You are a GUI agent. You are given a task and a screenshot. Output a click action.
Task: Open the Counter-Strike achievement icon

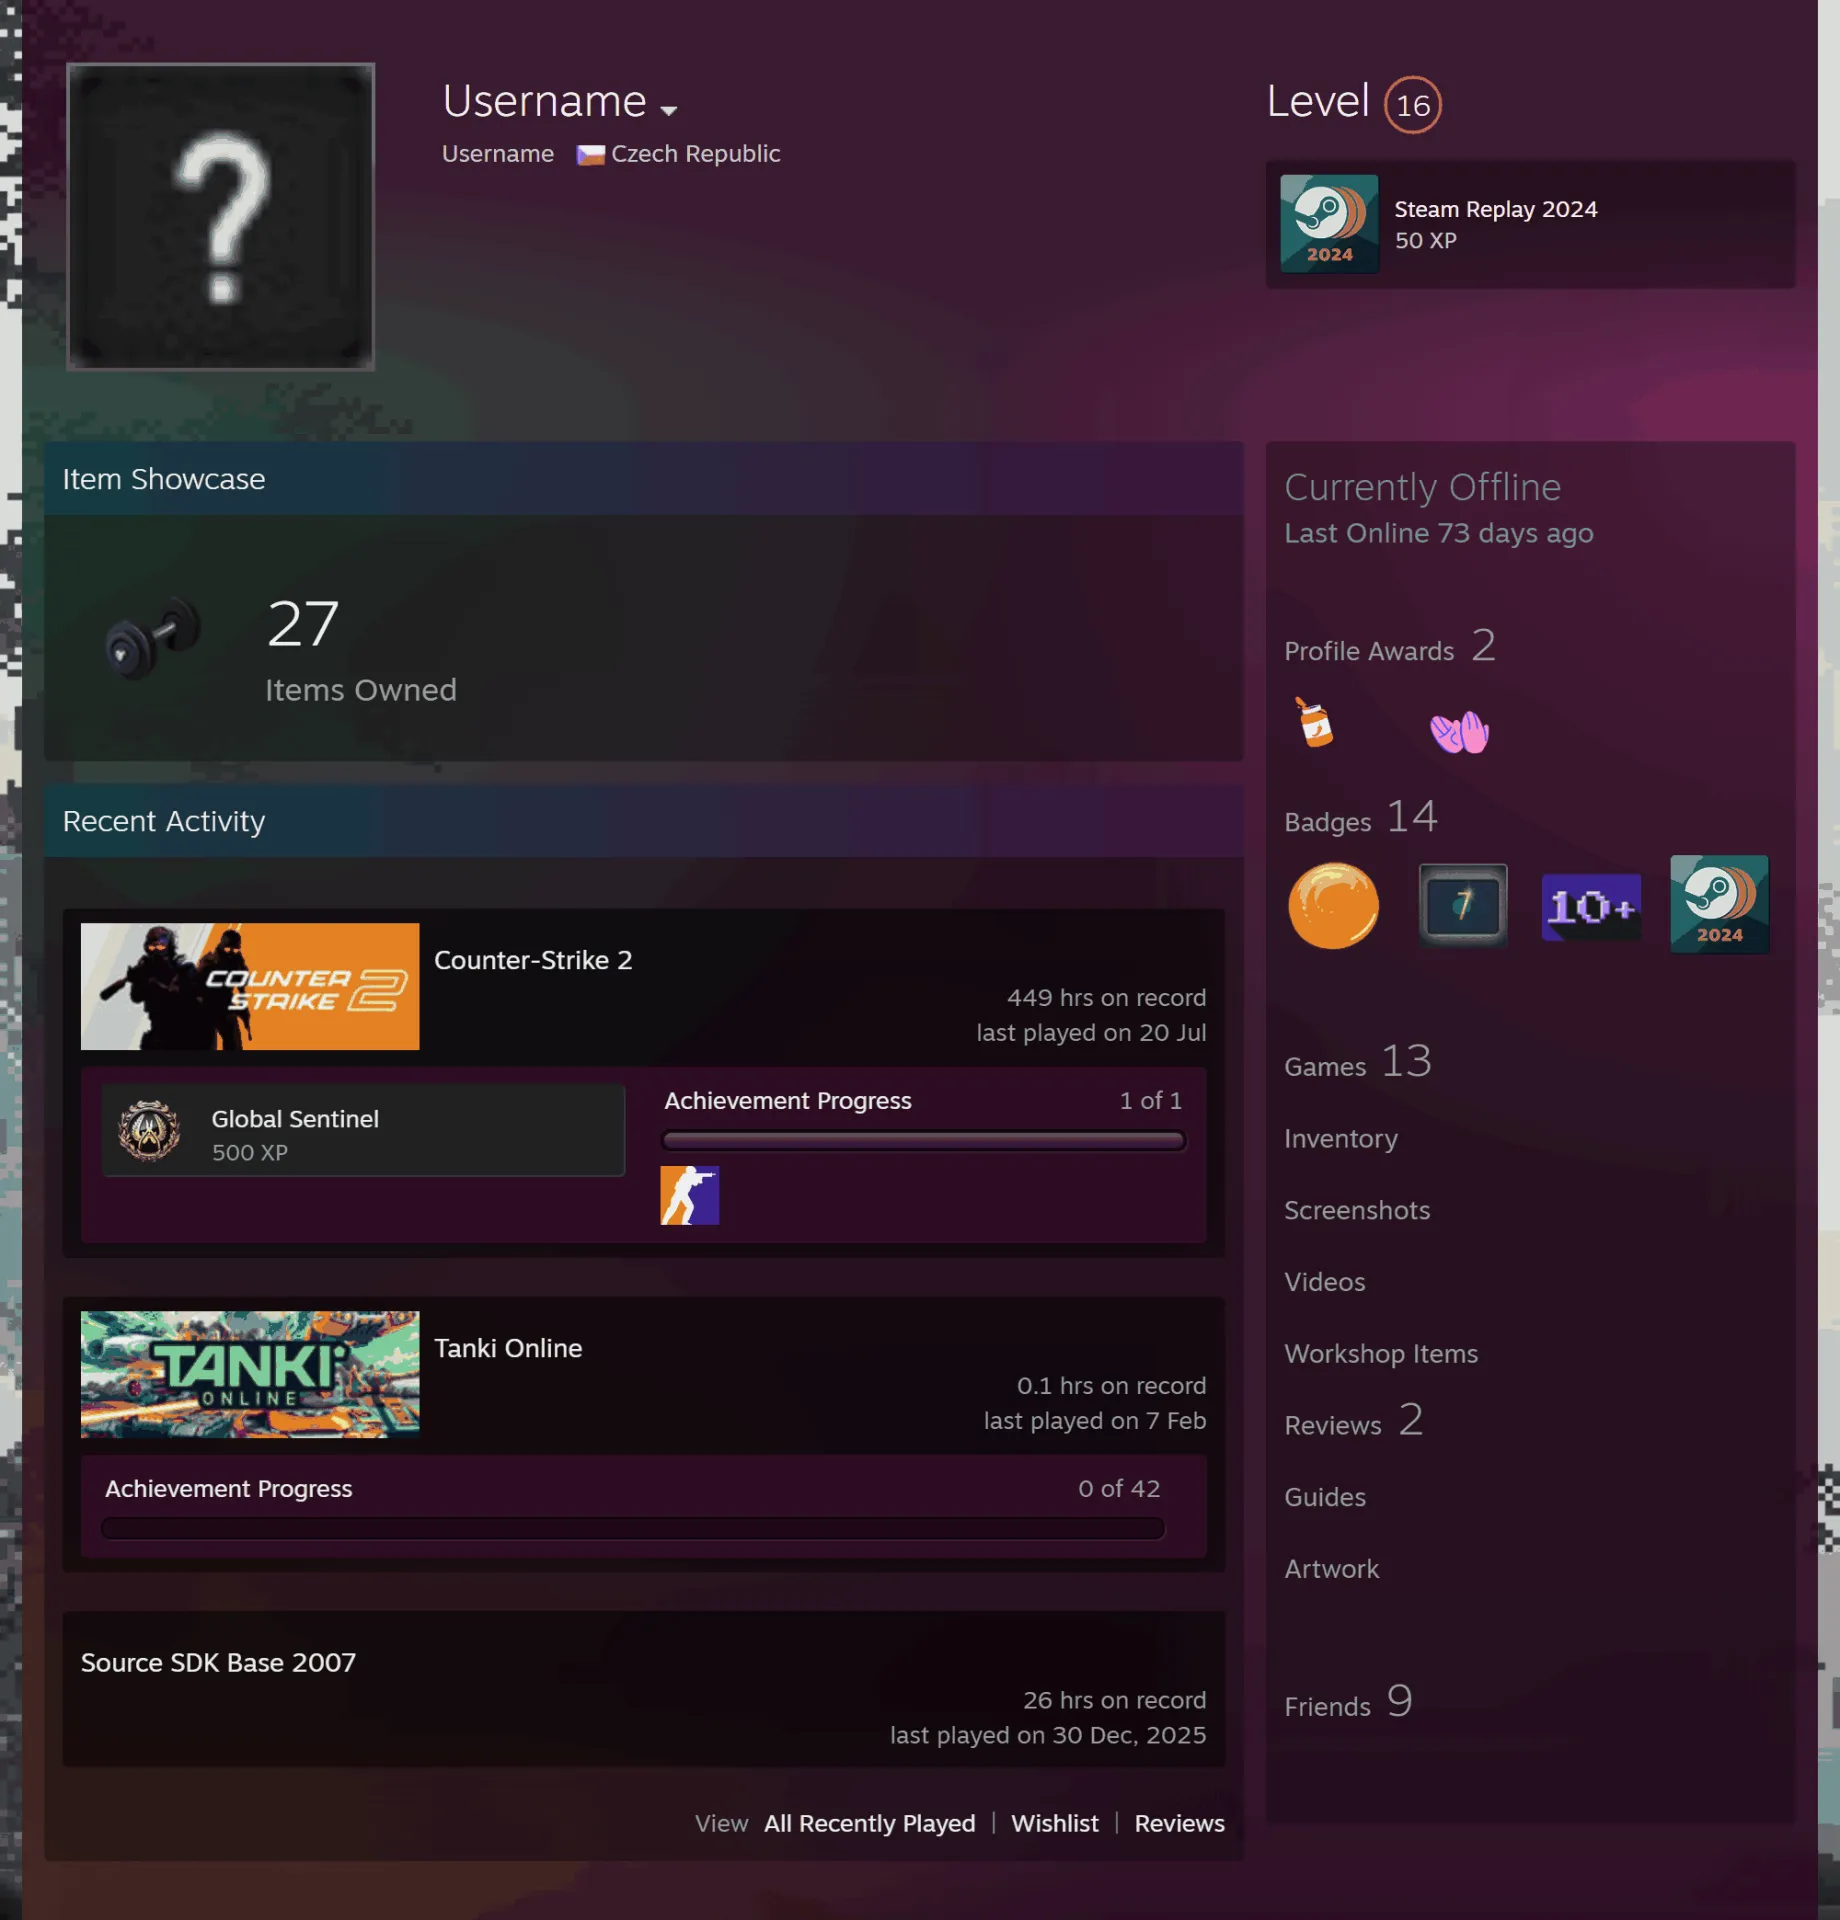click(x=689, y=1195)
